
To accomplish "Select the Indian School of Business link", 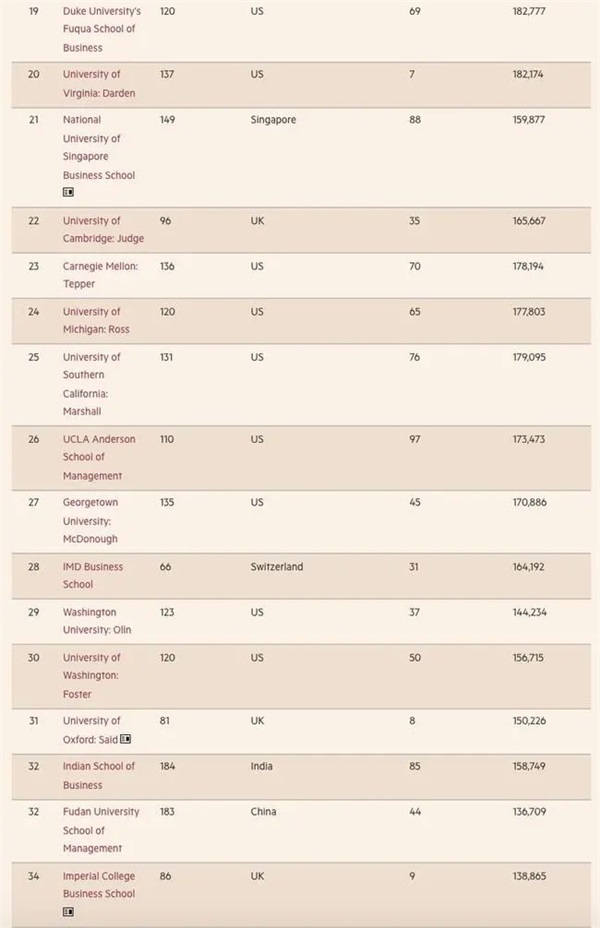I will click(98, 775).
